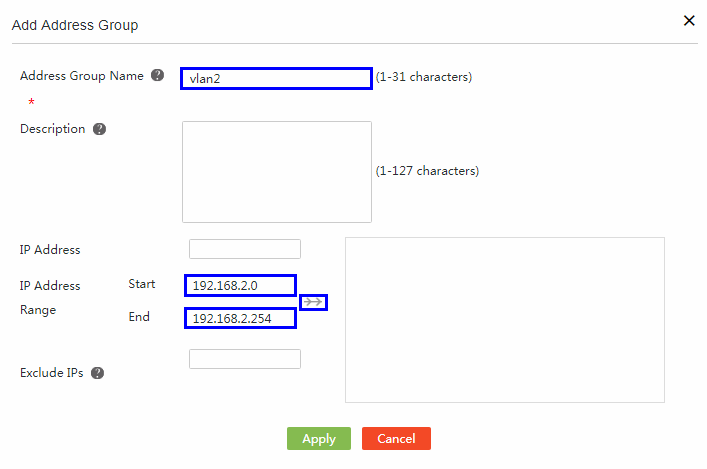Click the red required-field asterisk
Image resolution: width=707 pixels, height=469 pixels.
pyautogui.click(x=31, y=102)
